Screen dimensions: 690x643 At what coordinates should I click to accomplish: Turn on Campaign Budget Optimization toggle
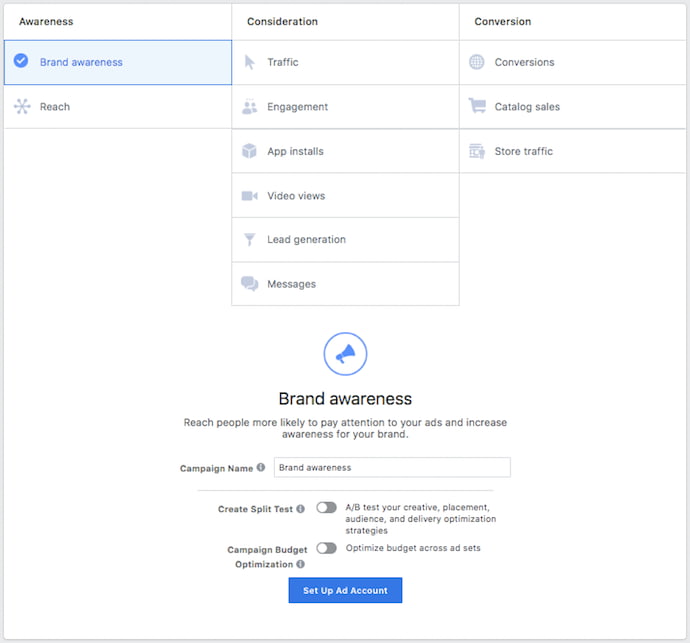(x=326, y=548)
